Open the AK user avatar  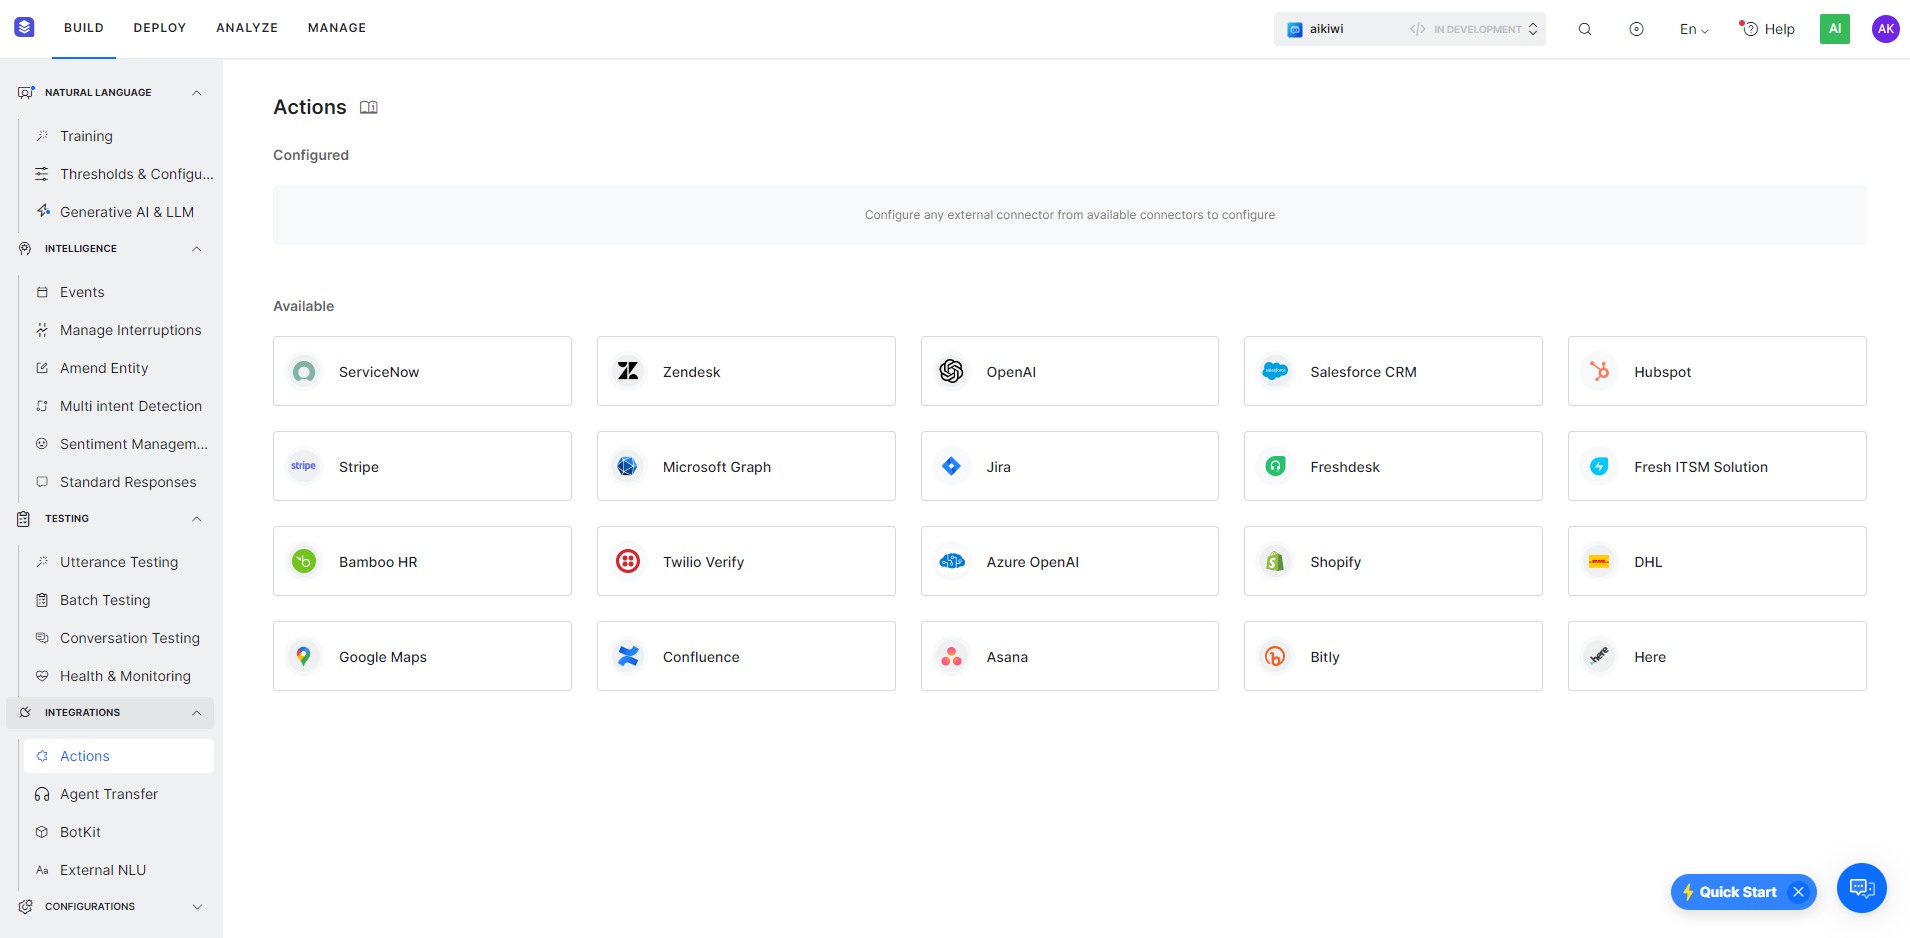tap(1886, 29)
